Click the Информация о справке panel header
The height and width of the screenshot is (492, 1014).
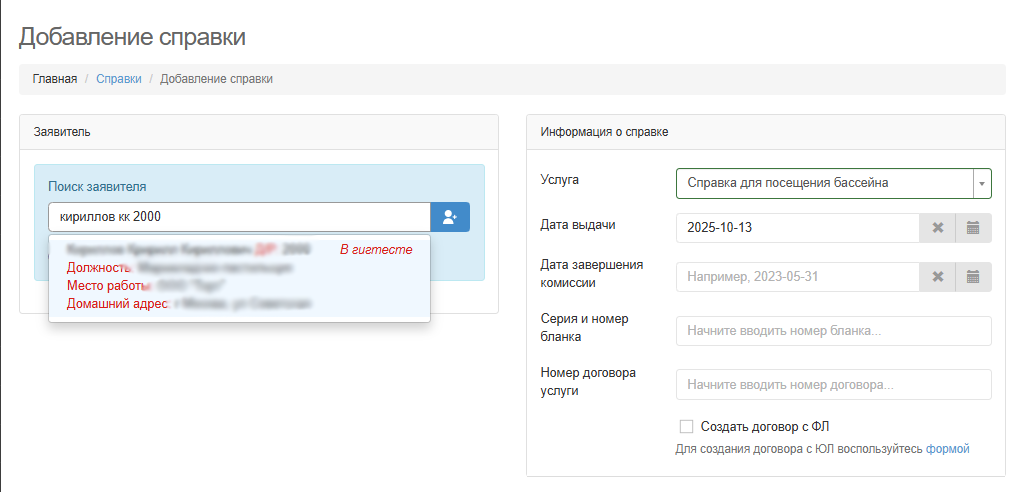tap(766, 133)
